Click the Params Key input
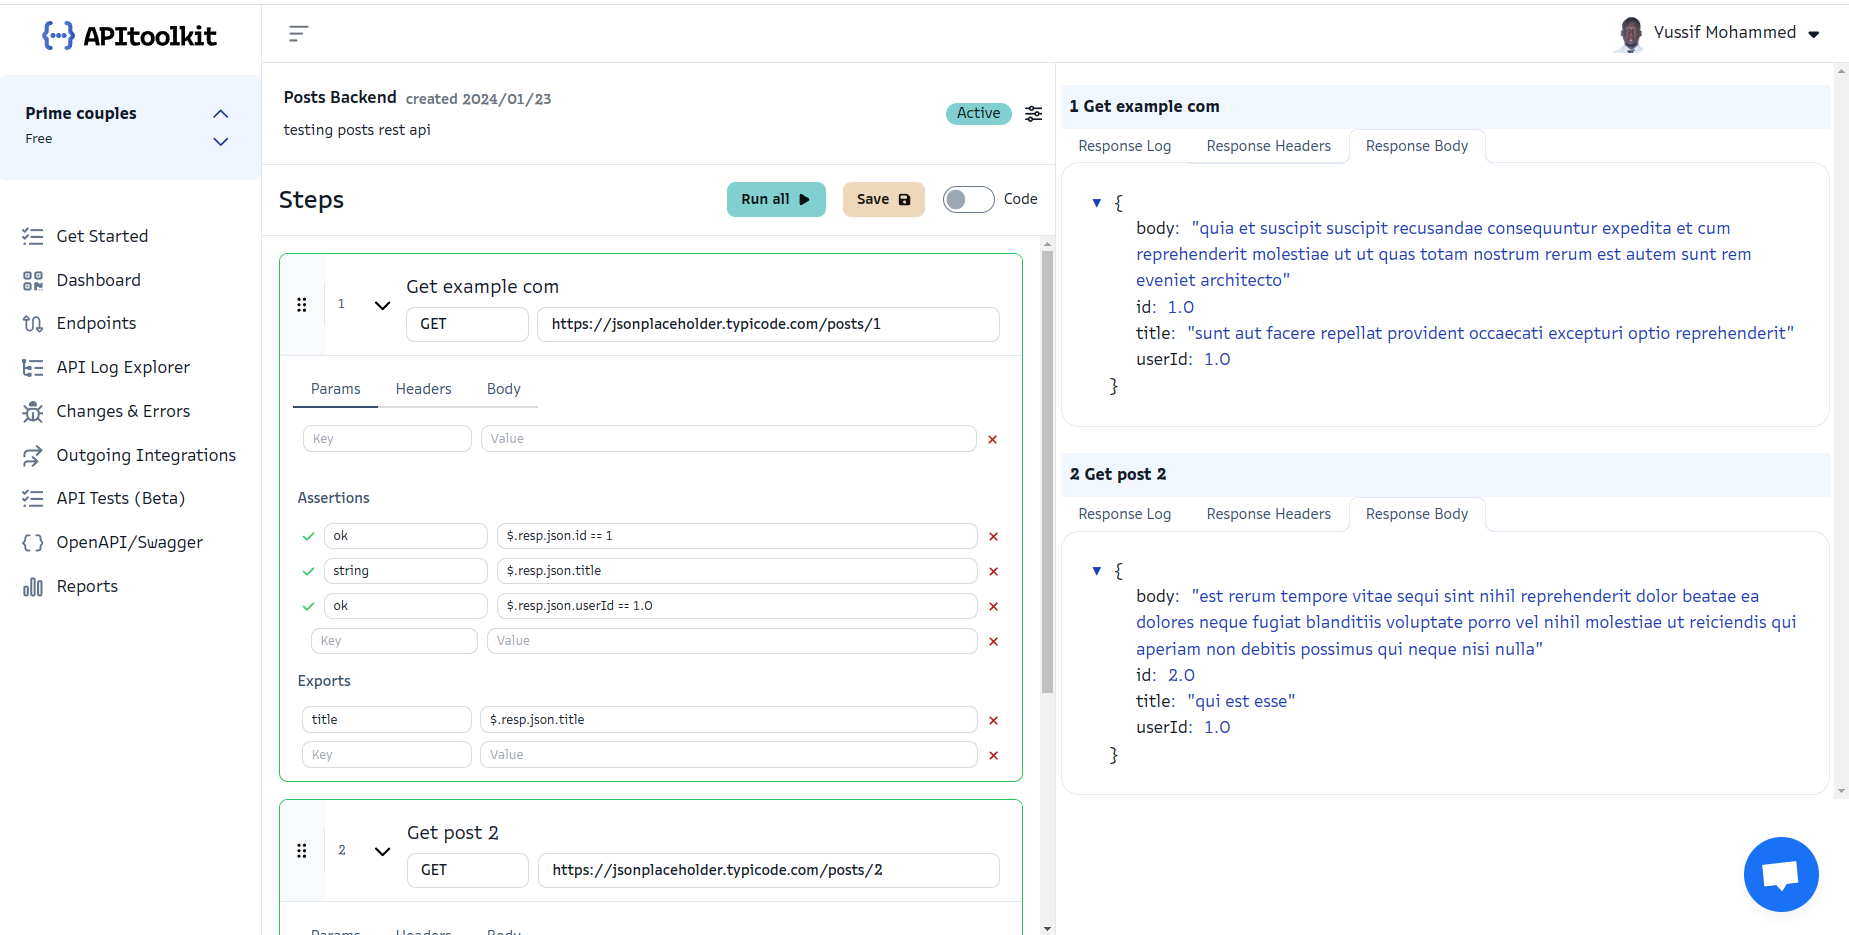Image resolution: width=1849 pixels, height=935 pixels. [387, 439]
